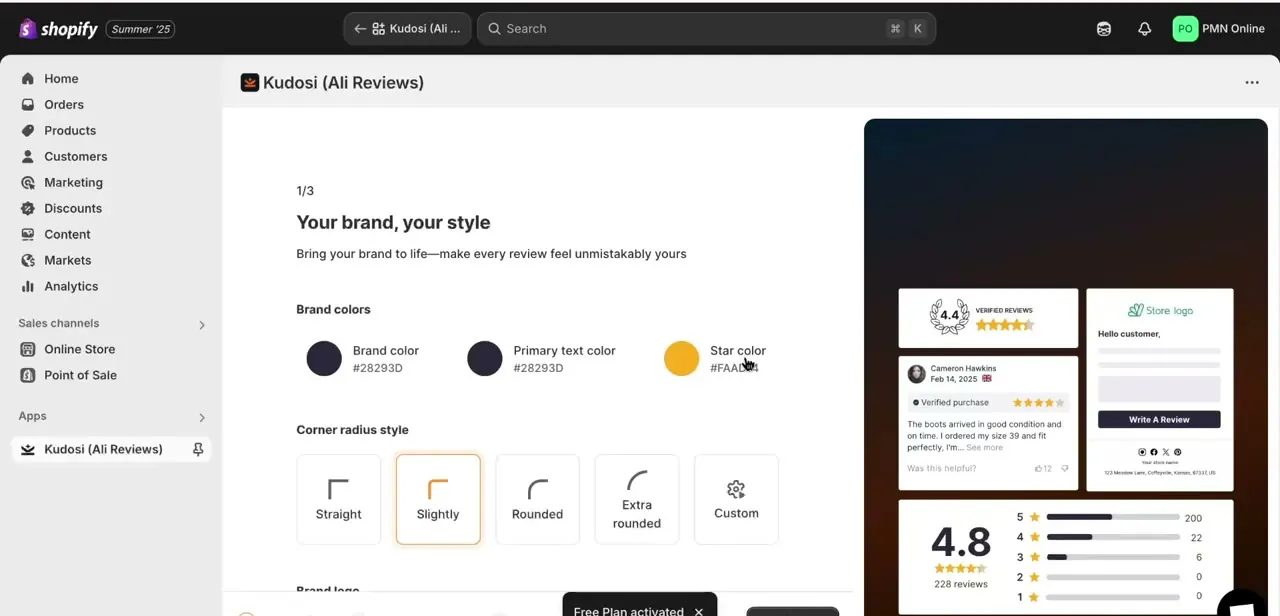Open the chat widget bubble
1280x616 pixels.
[x=1242, y=605]
